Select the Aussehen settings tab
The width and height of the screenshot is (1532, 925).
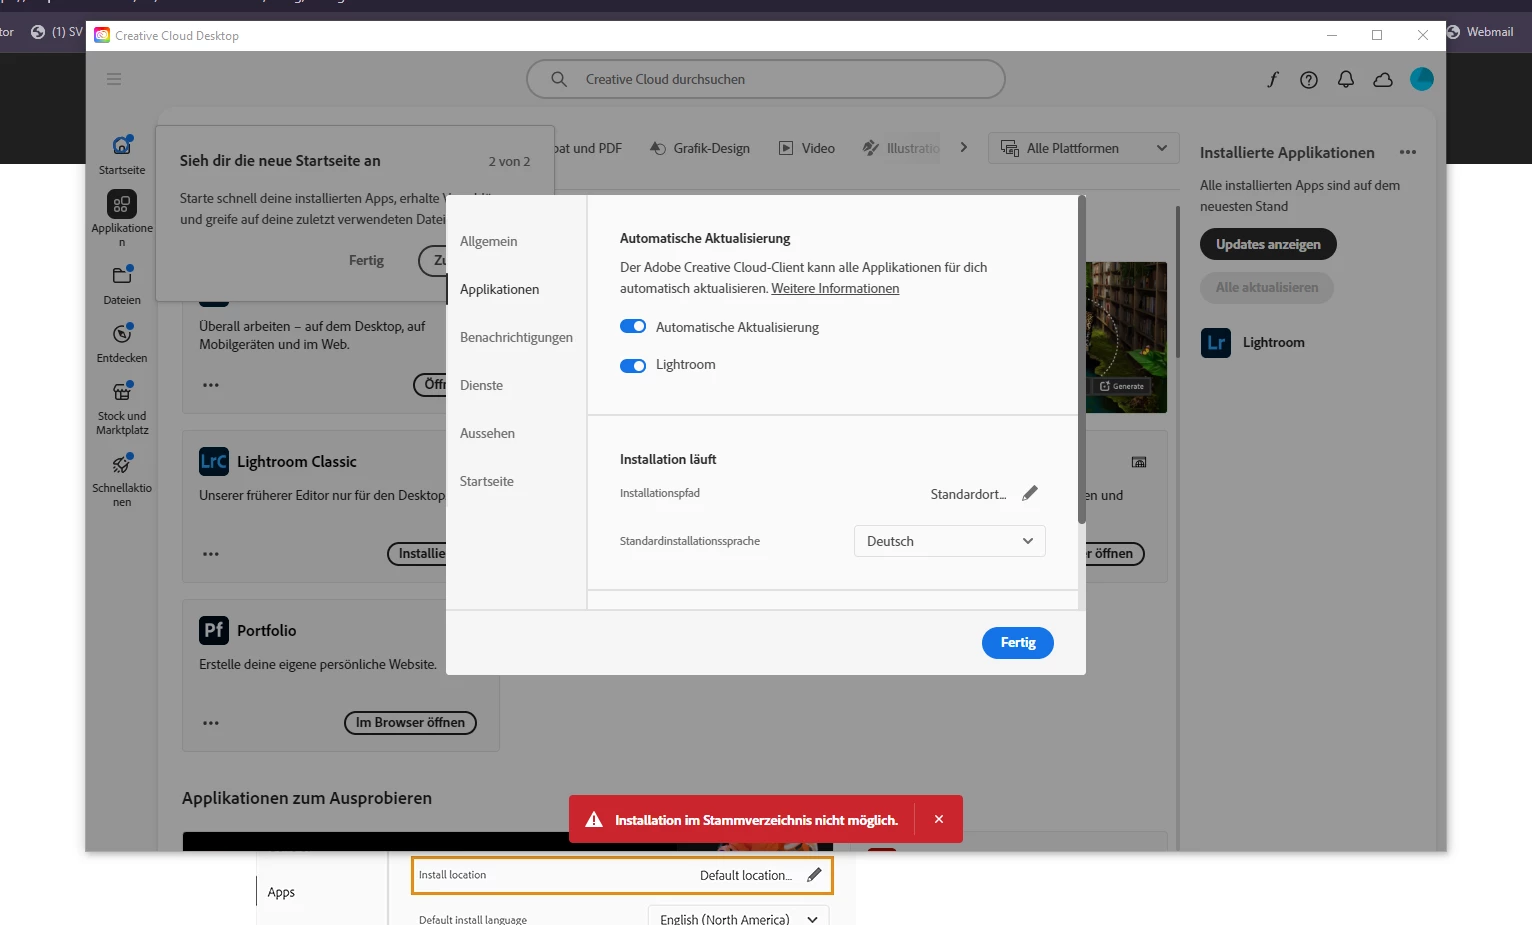487,433
